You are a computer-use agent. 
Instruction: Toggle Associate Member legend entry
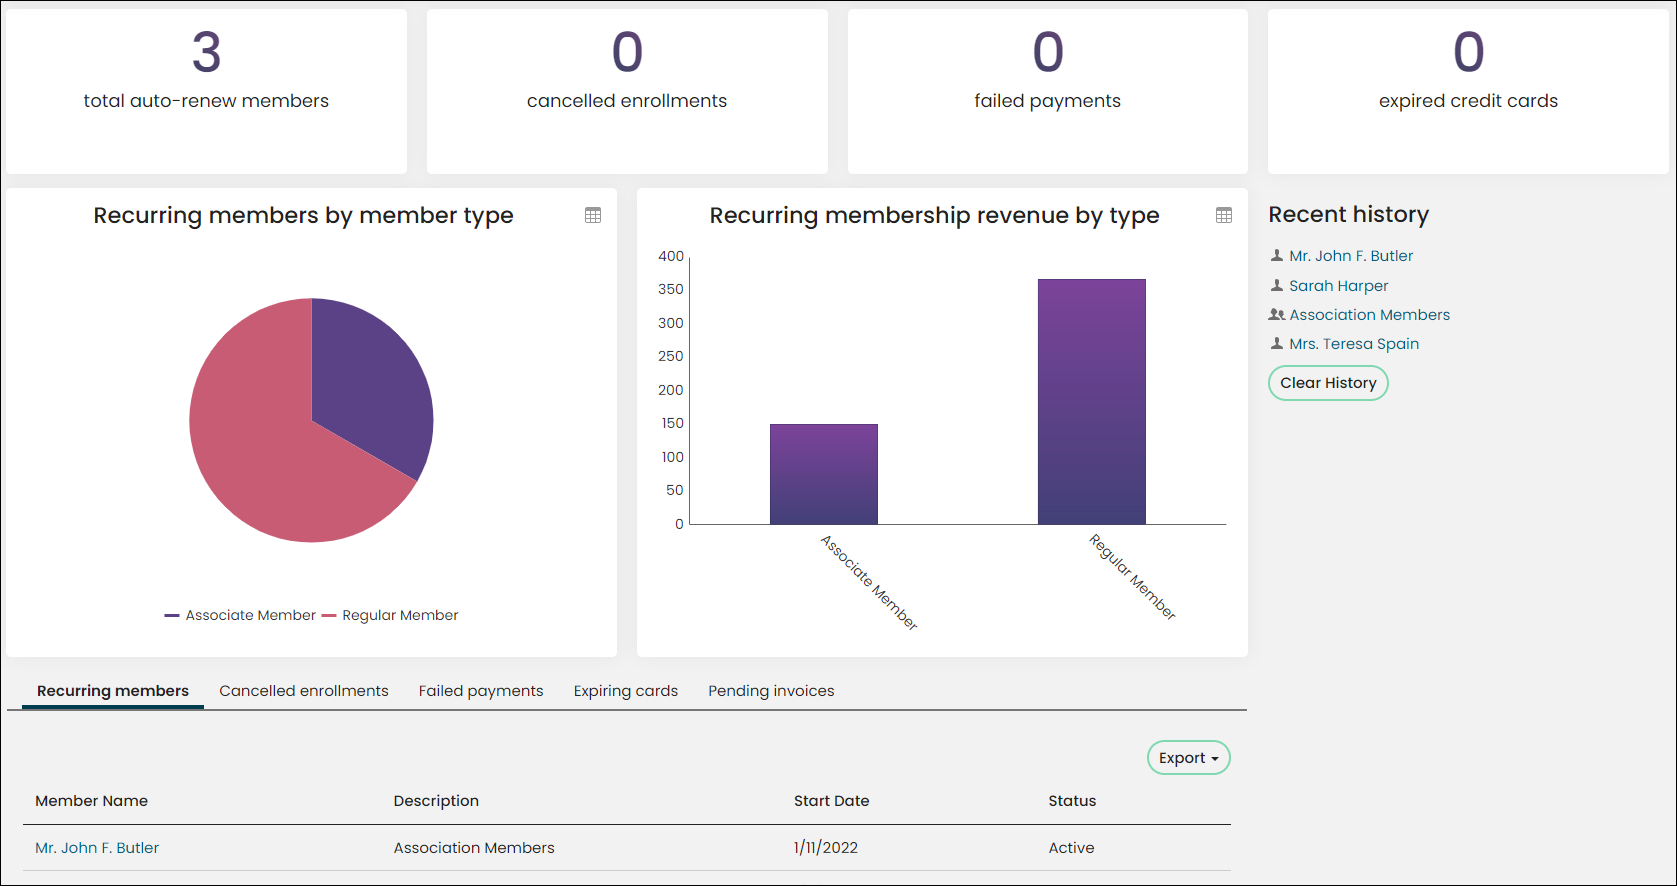click(x=240, y=615)
